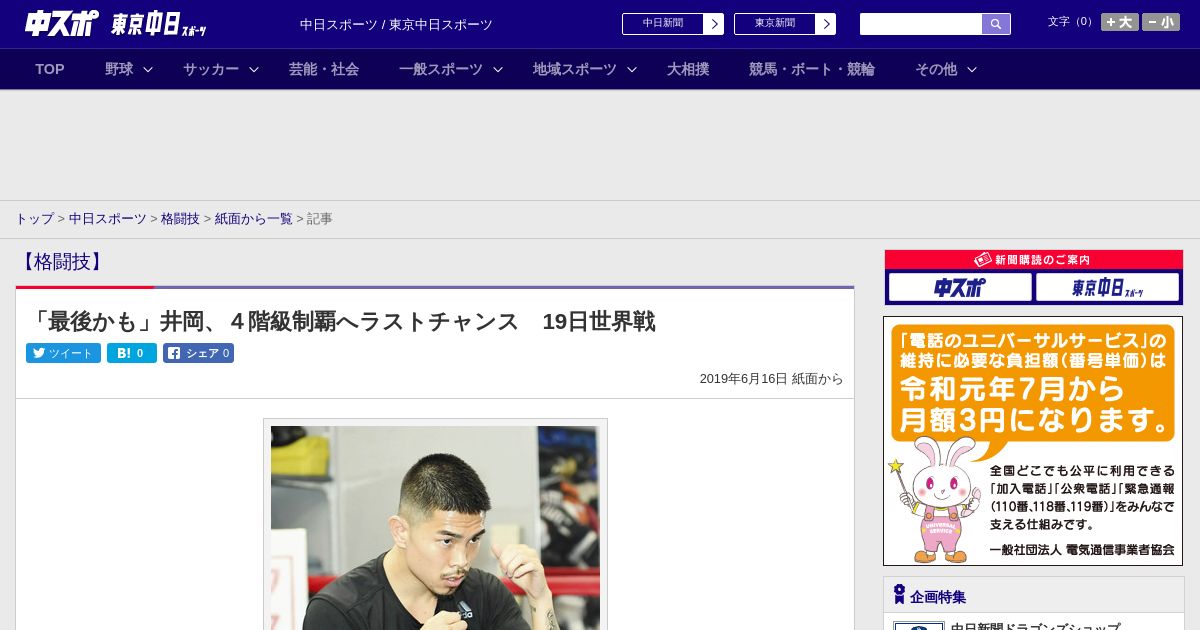Click the 企画特集 ribbon icon

click(899, 595)
